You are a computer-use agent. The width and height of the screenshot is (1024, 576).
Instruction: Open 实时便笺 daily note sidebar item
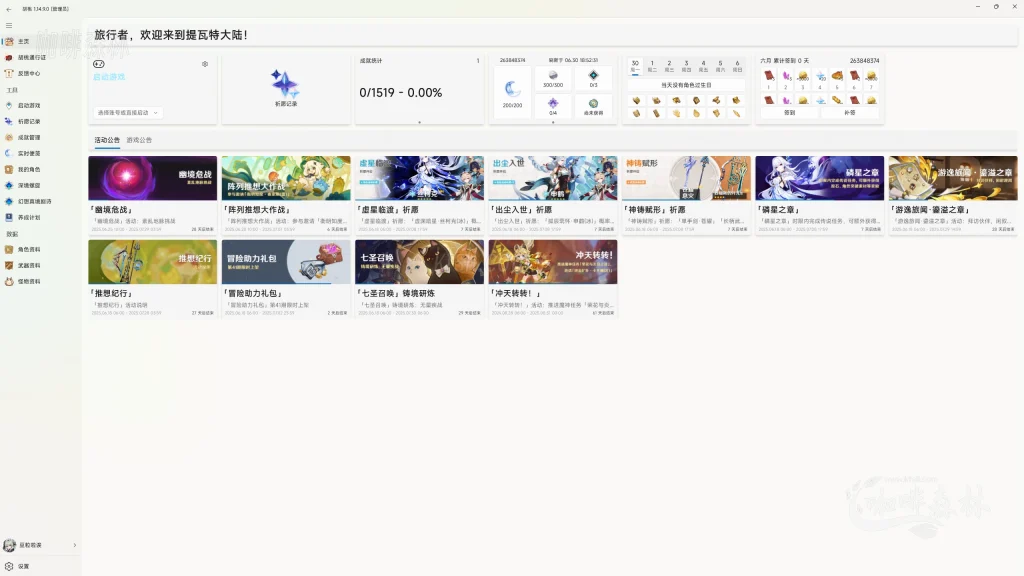[28, 153]
